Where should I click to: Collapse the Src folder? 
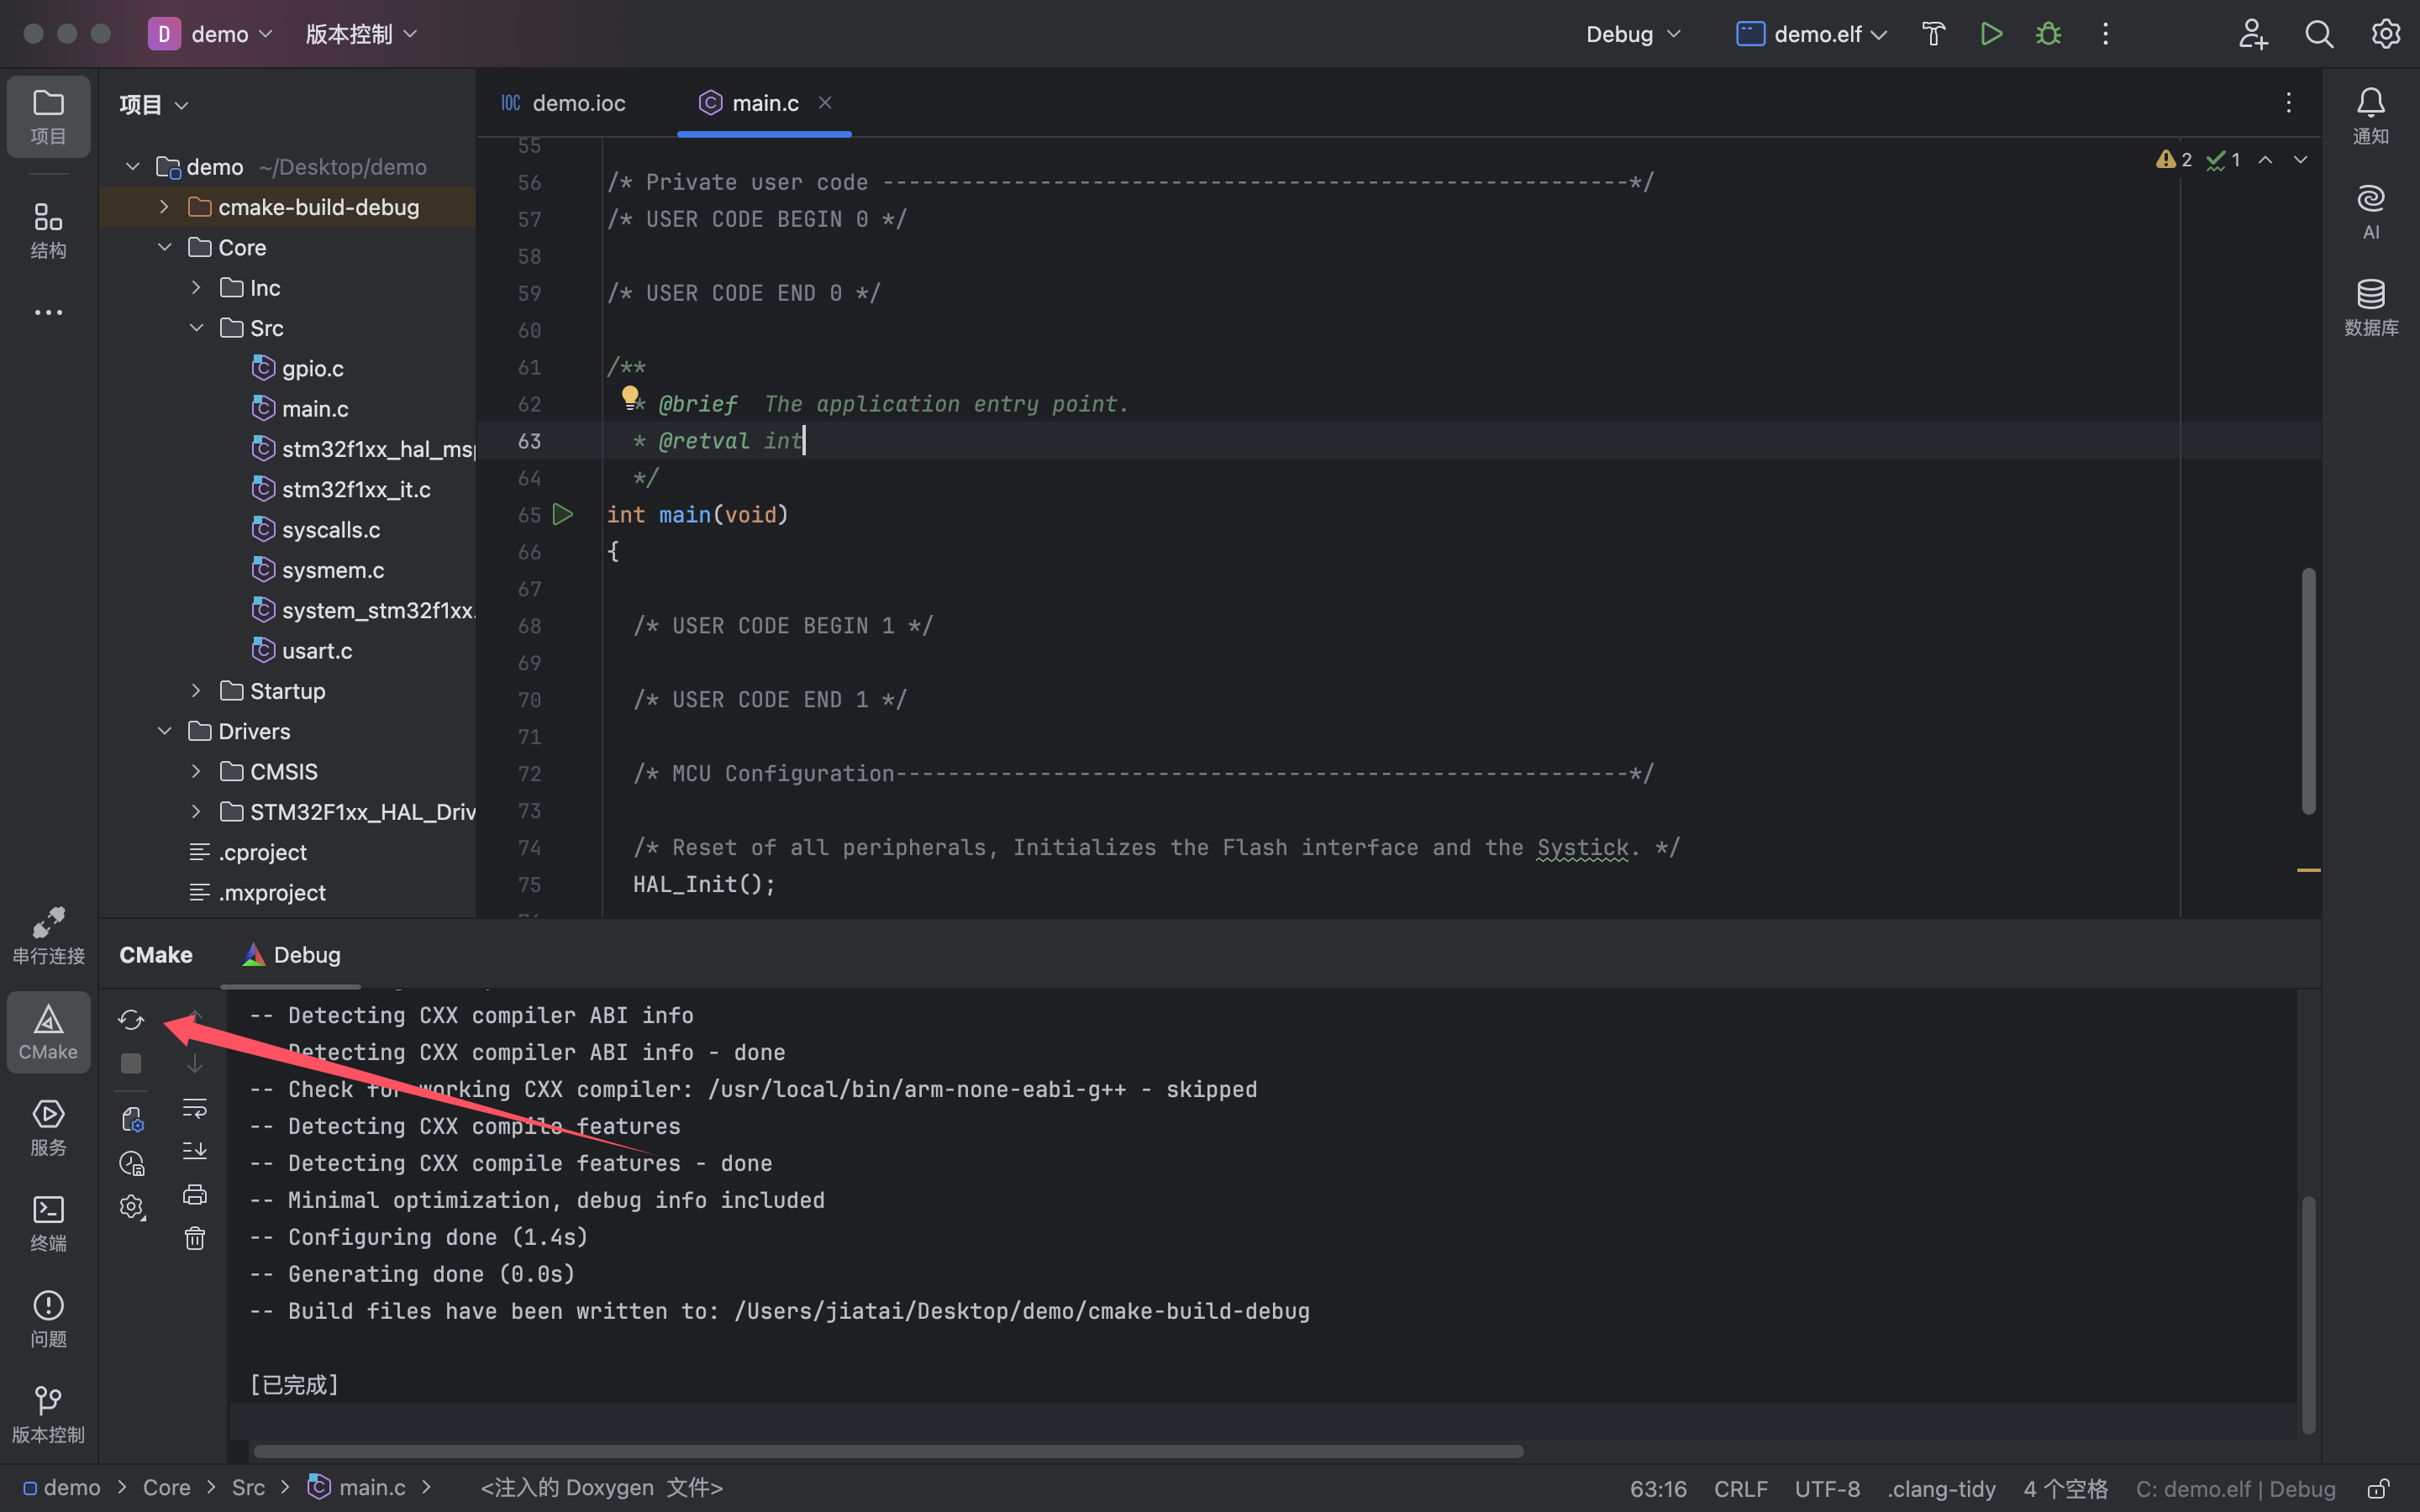pos(196,328)
